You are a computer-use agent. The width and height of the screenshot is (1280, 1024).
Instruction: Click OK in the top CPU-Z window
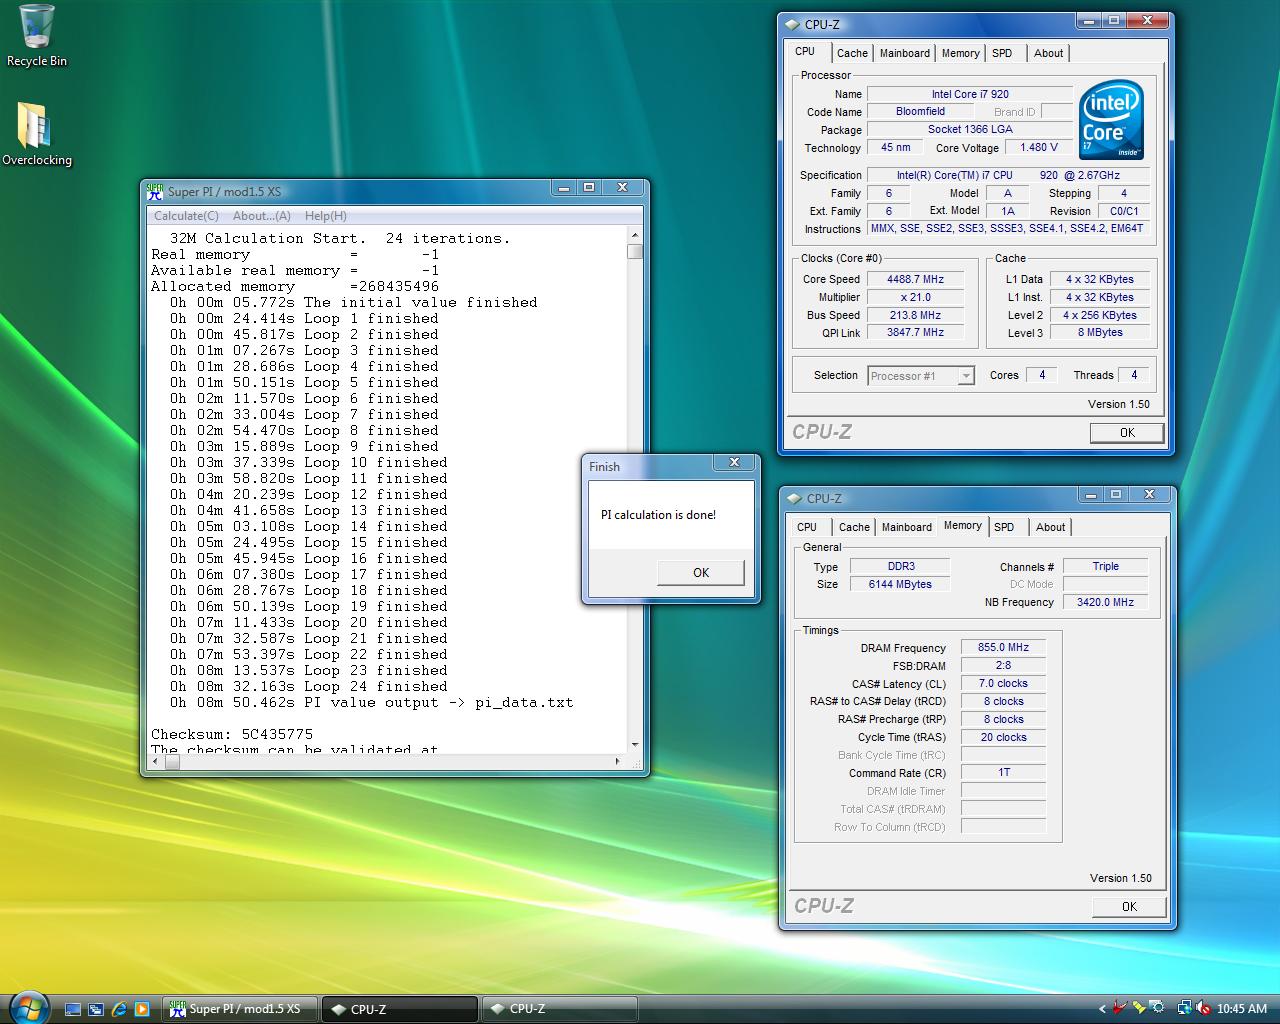click(x=1127, y=433)
